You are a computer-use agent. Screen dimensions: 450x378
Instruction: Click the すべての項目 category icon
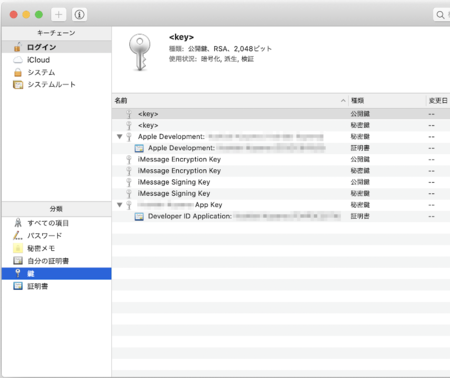click(18, 223)
